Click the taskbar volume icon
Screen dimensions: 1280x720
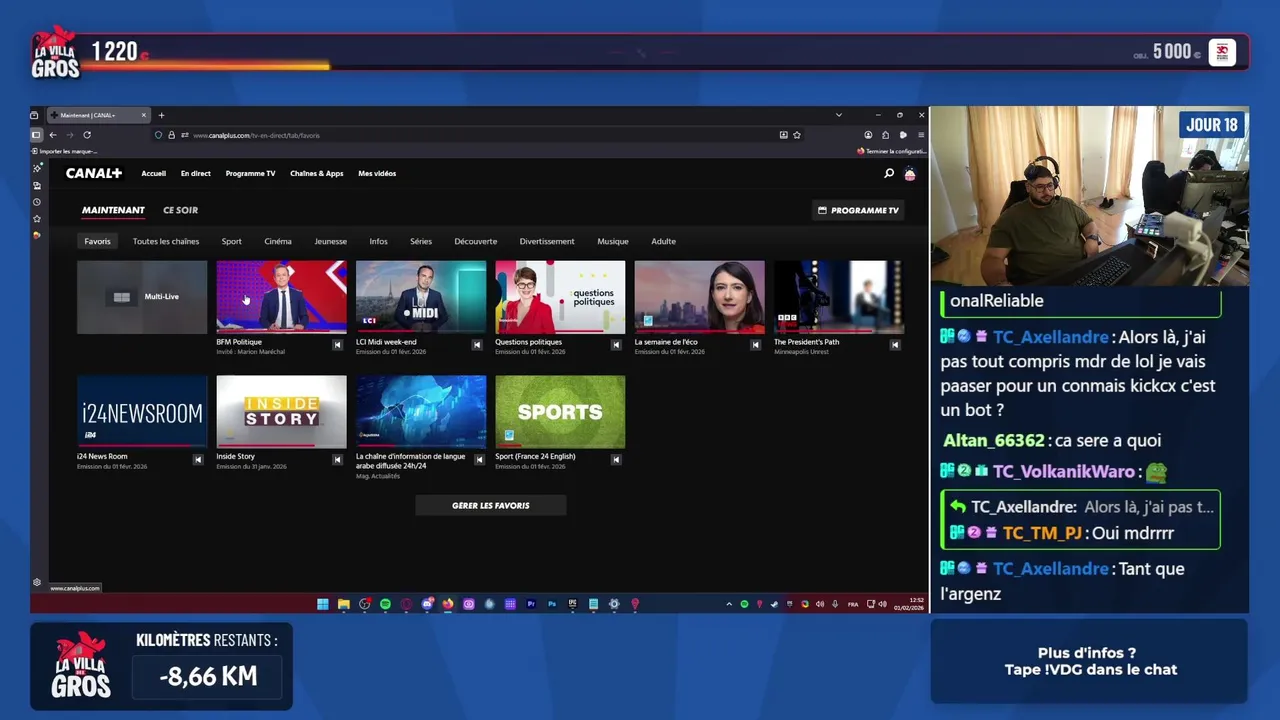(x=882, y=604)
